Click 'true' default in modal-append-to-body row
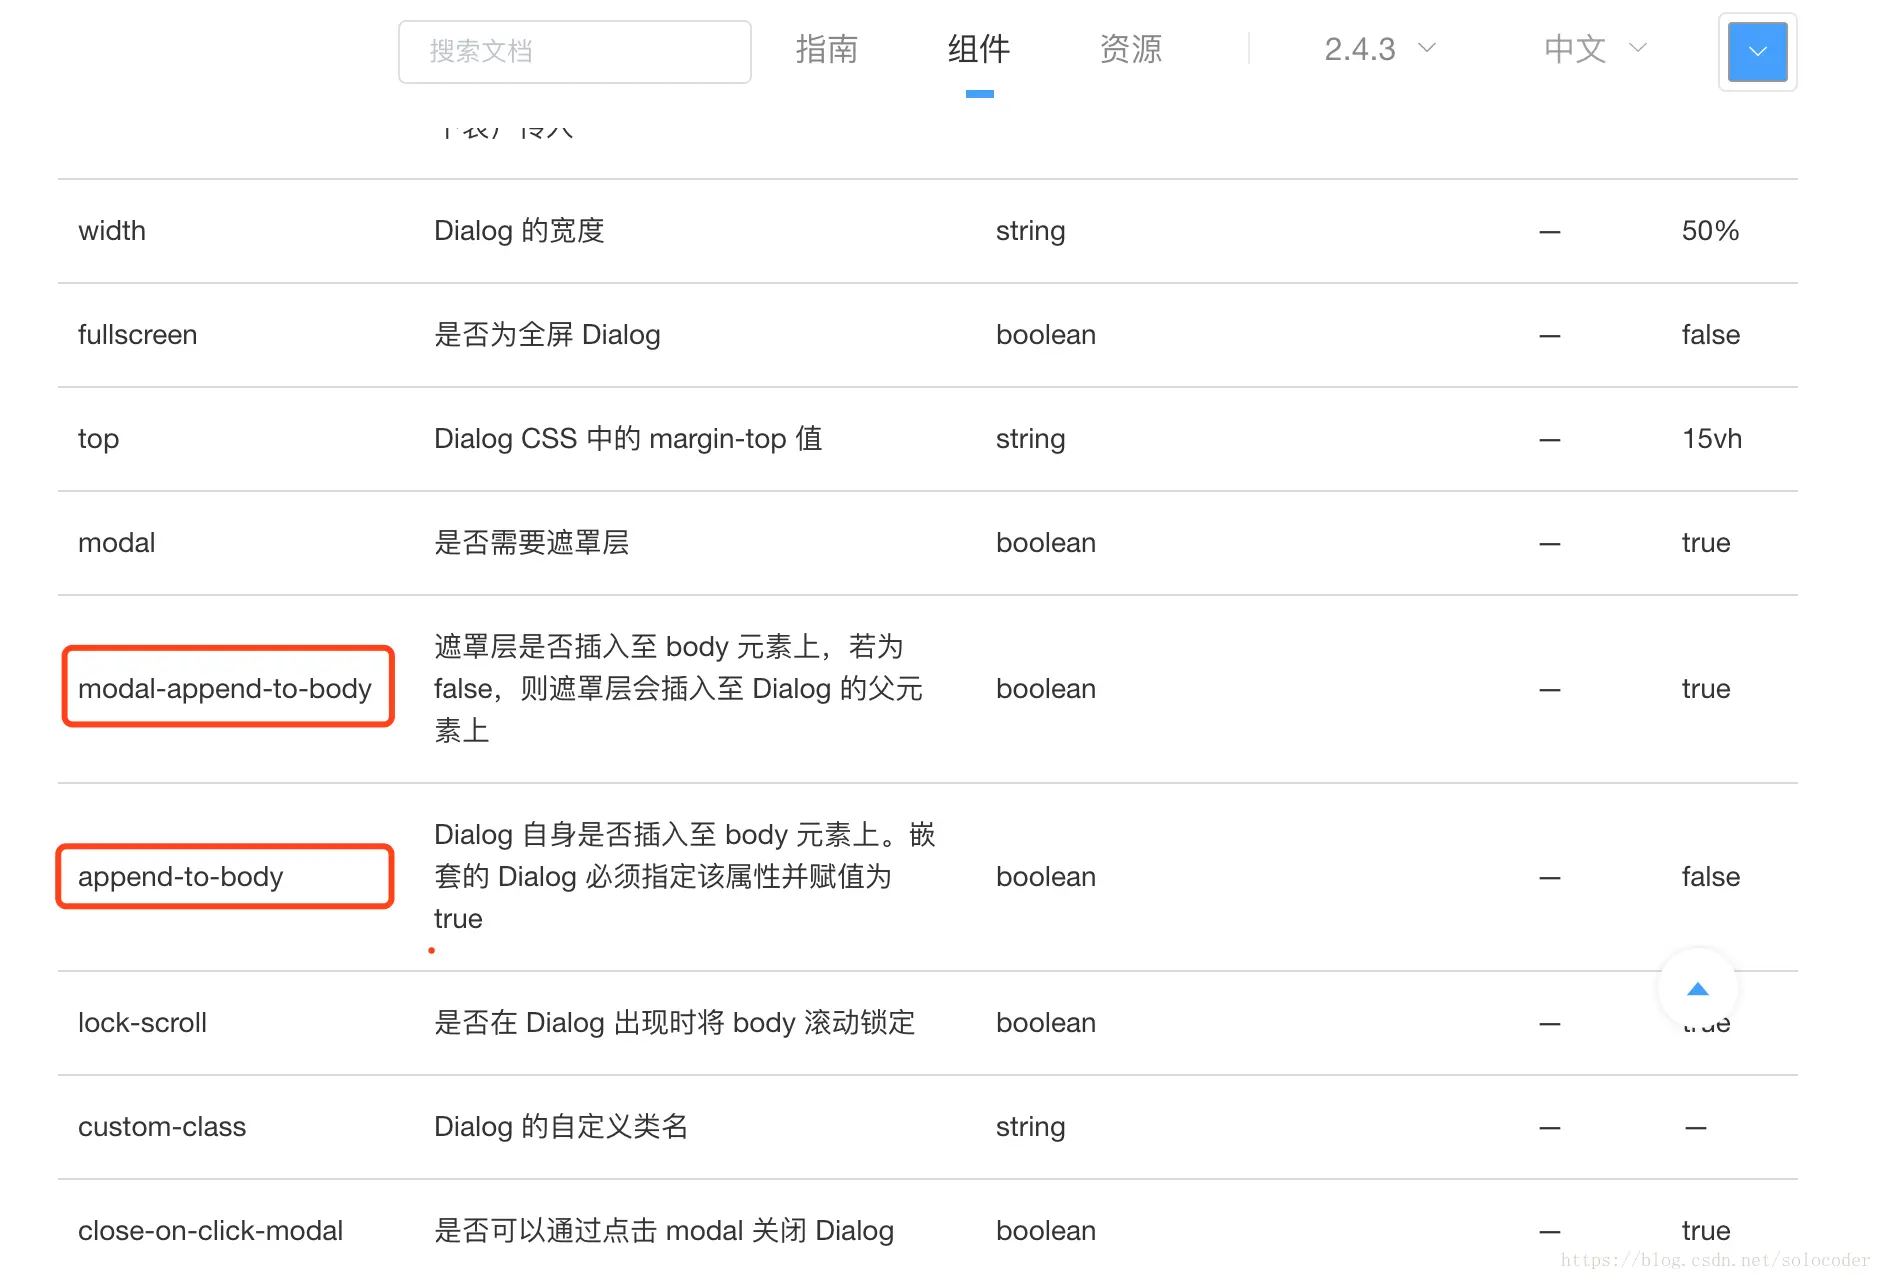1882x1280 pixels. point(1706,689)
